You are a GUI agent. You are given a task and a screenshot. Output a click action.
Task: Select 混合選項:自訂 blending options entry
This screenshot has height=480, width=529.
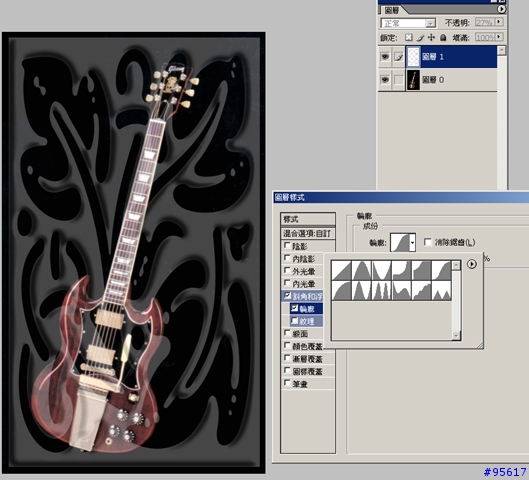click(308, 233)
